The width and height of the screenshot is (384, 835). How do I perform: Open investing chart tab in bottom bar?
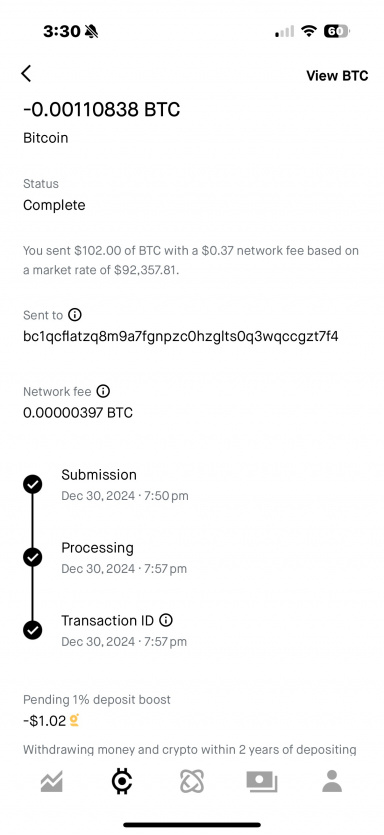coord(52,782)
